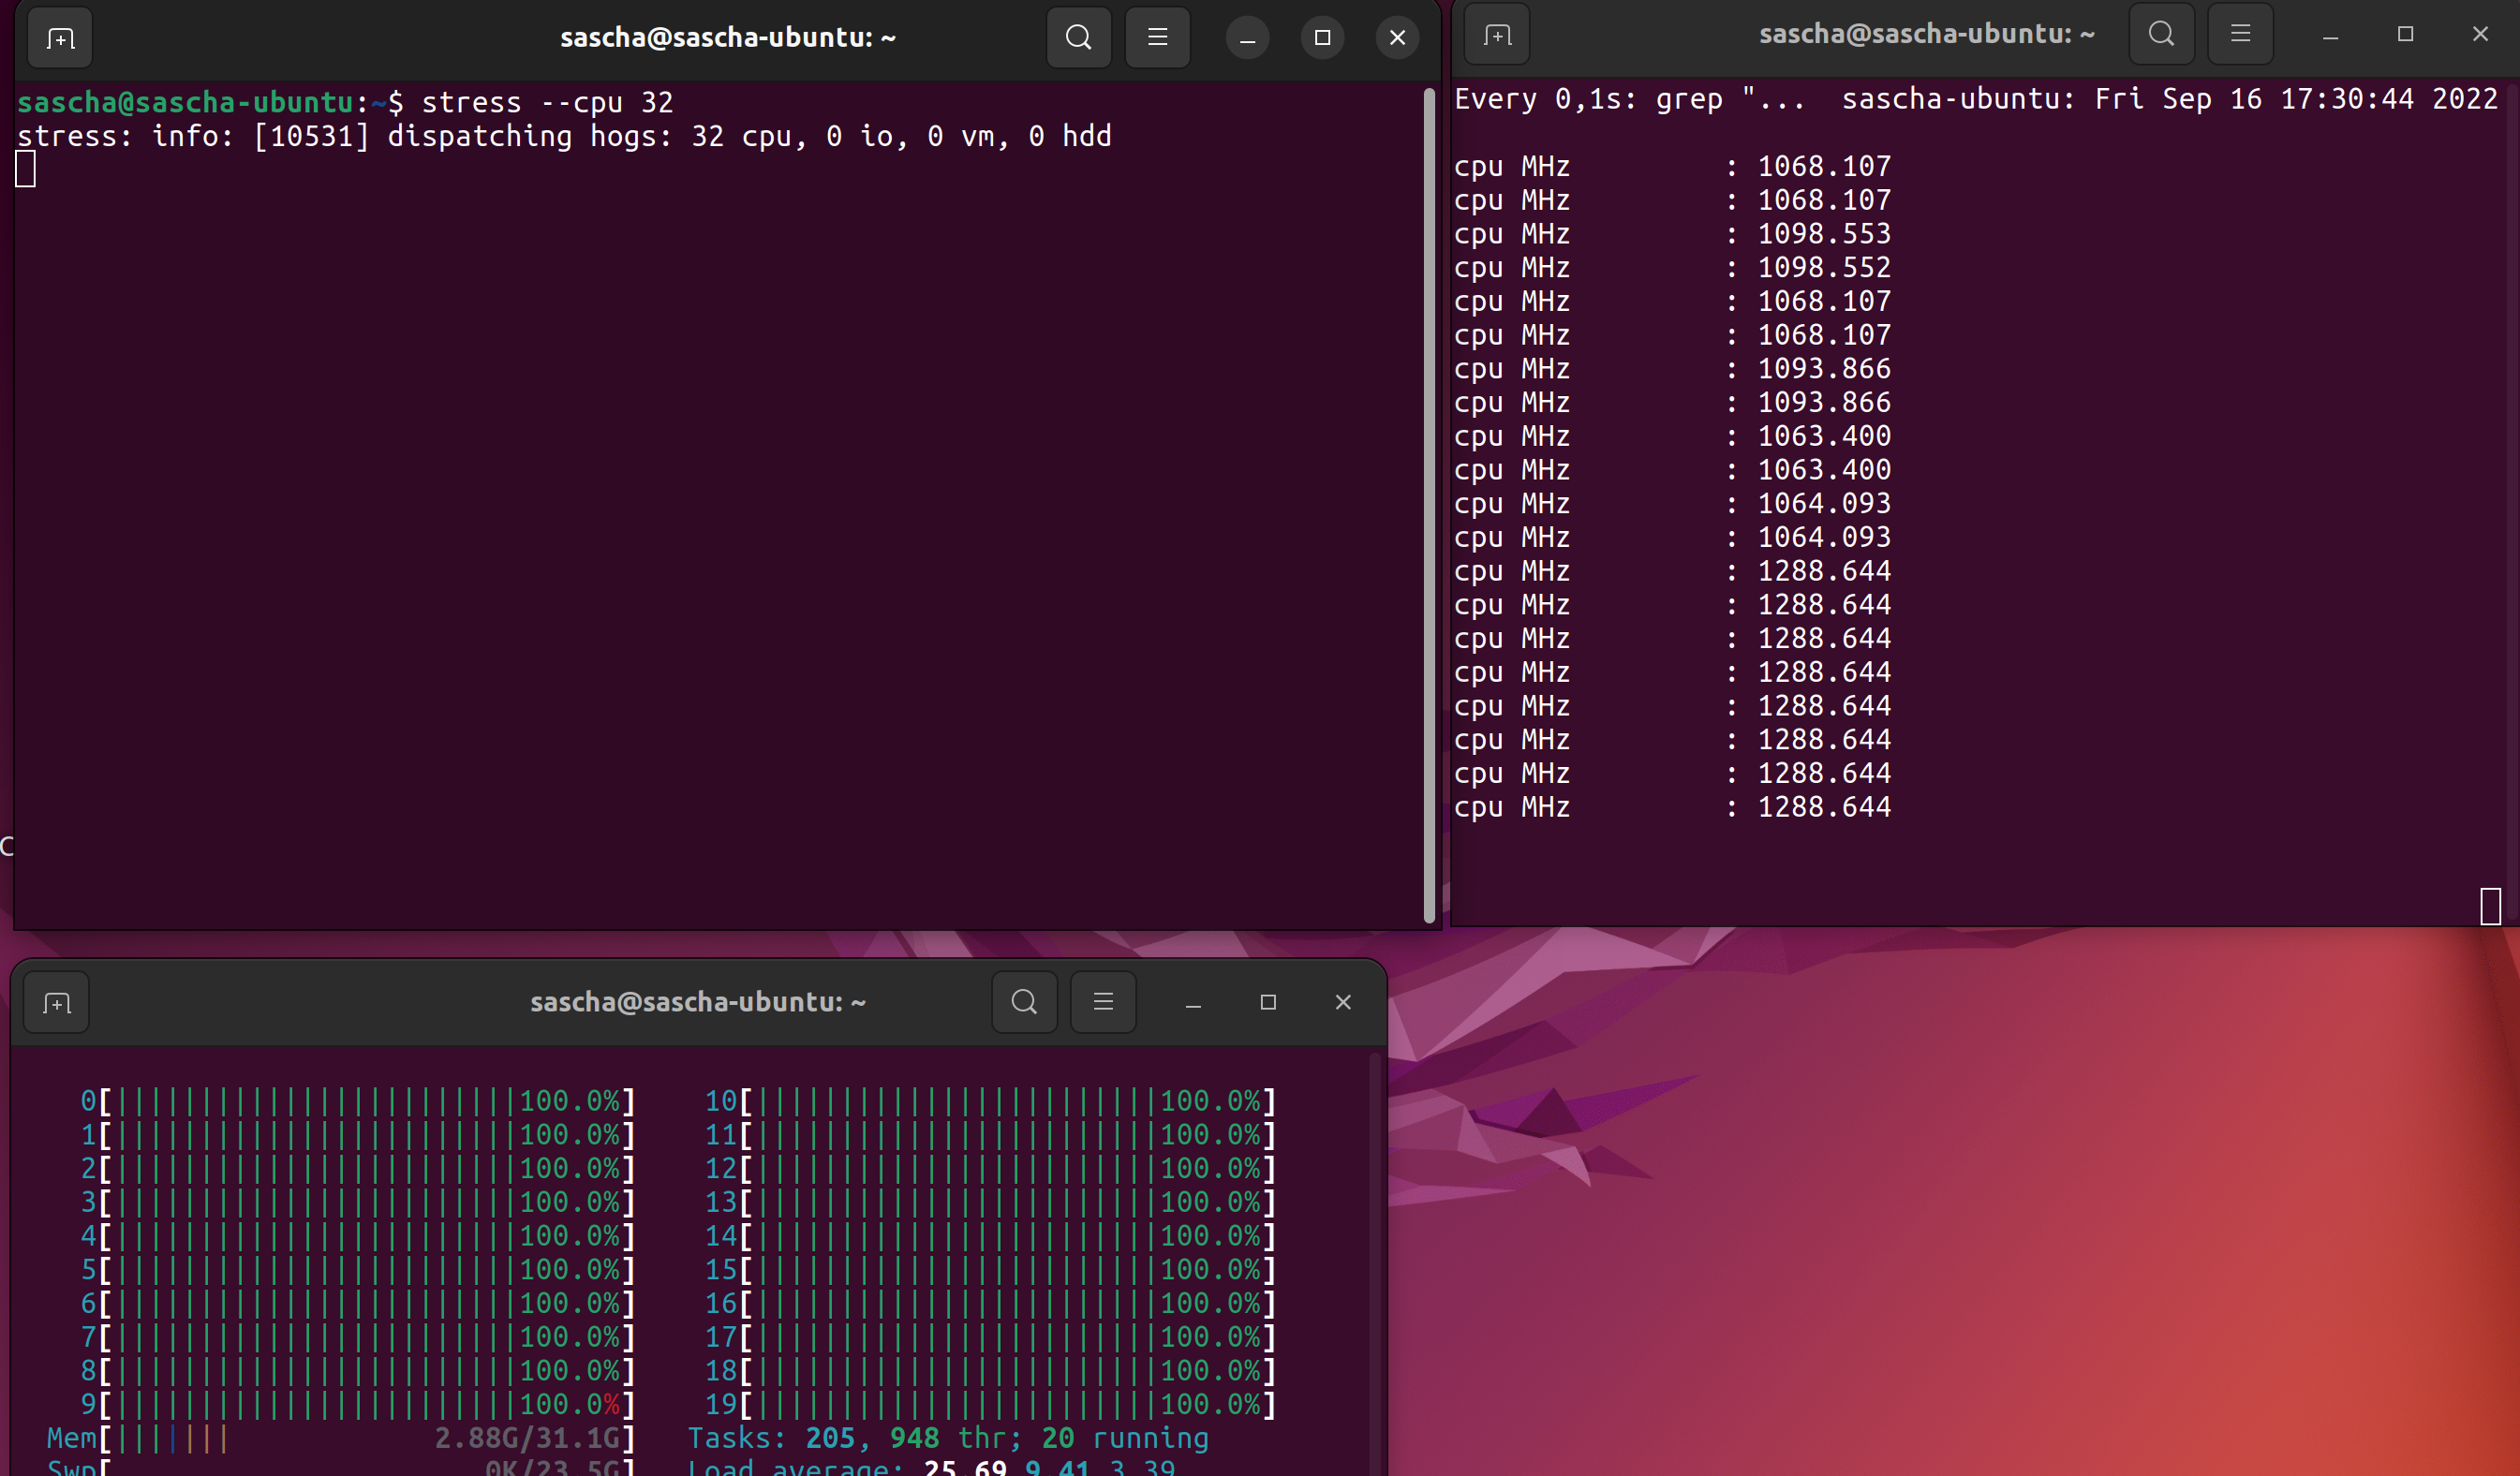
Task: Open hamburger menu in stress terminal
Action: click(1157, 38)
